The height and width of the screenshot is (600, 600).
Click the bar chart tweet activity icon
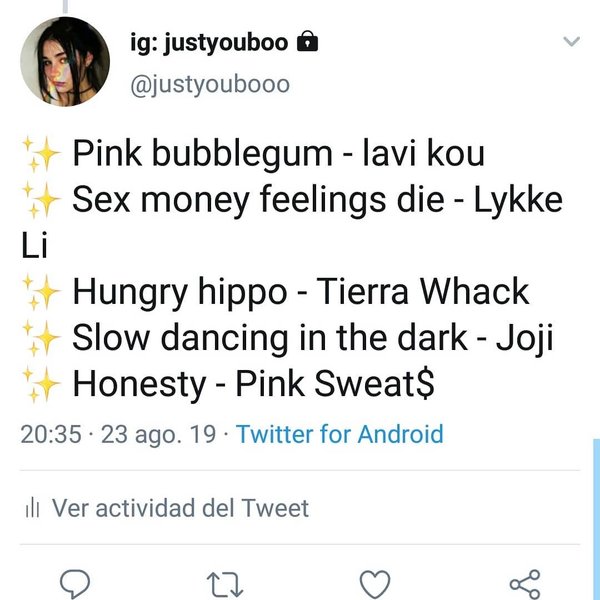tap(30, 509)
